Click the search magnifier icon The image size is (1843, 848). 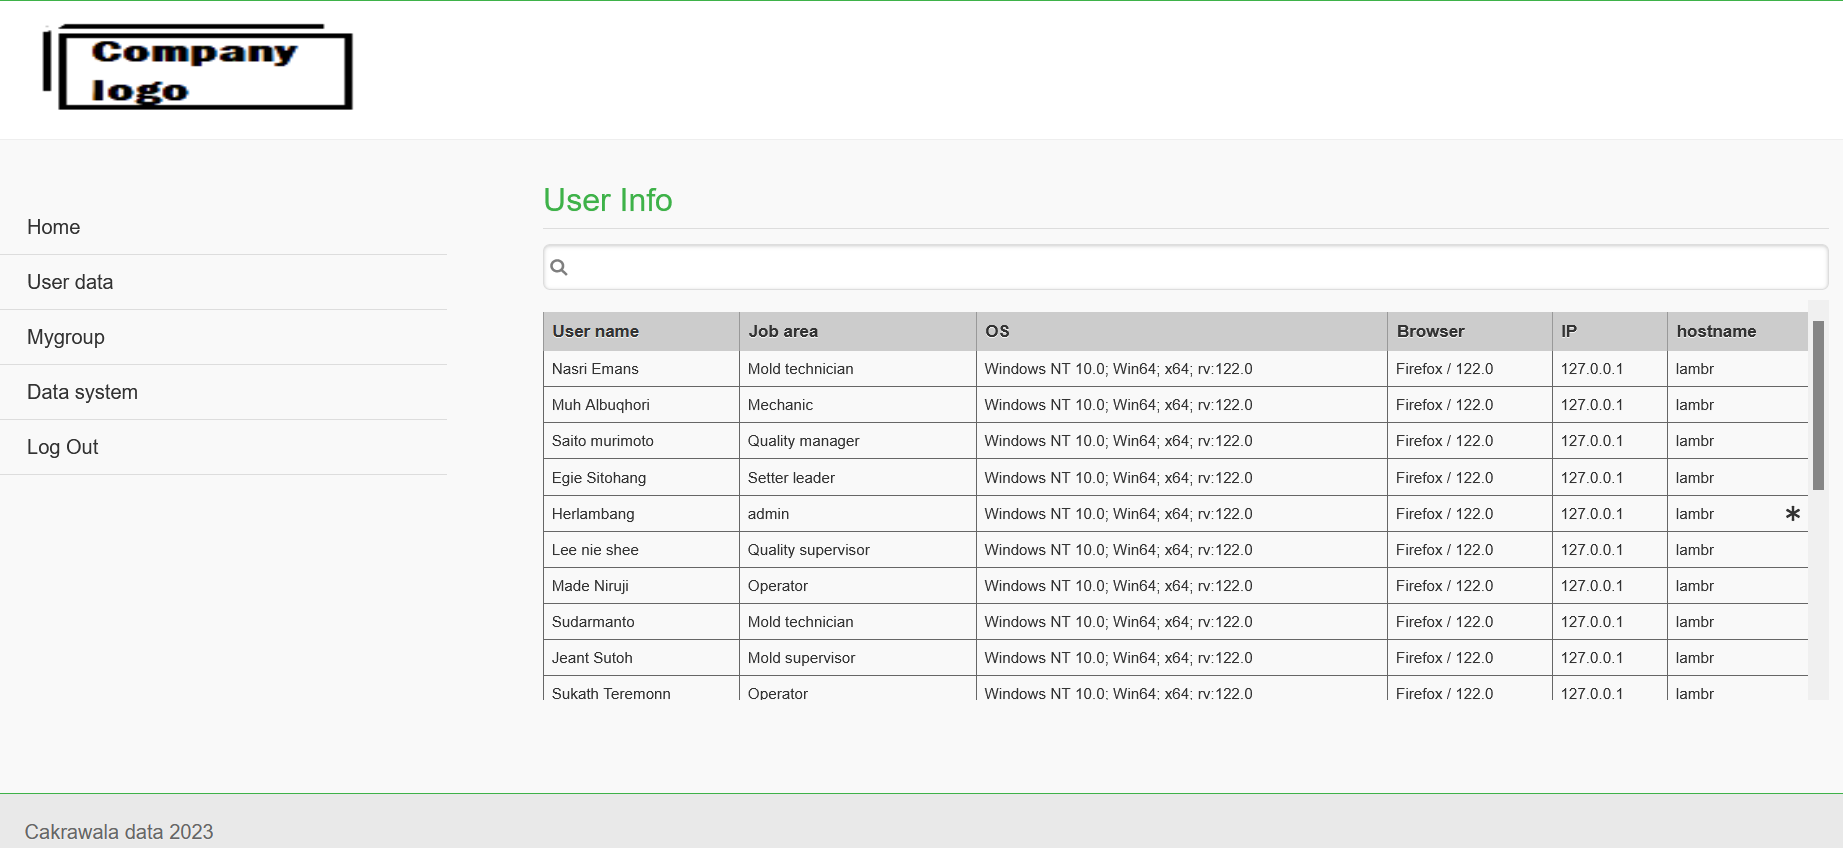pyautogui.click(x=559, y=267)
